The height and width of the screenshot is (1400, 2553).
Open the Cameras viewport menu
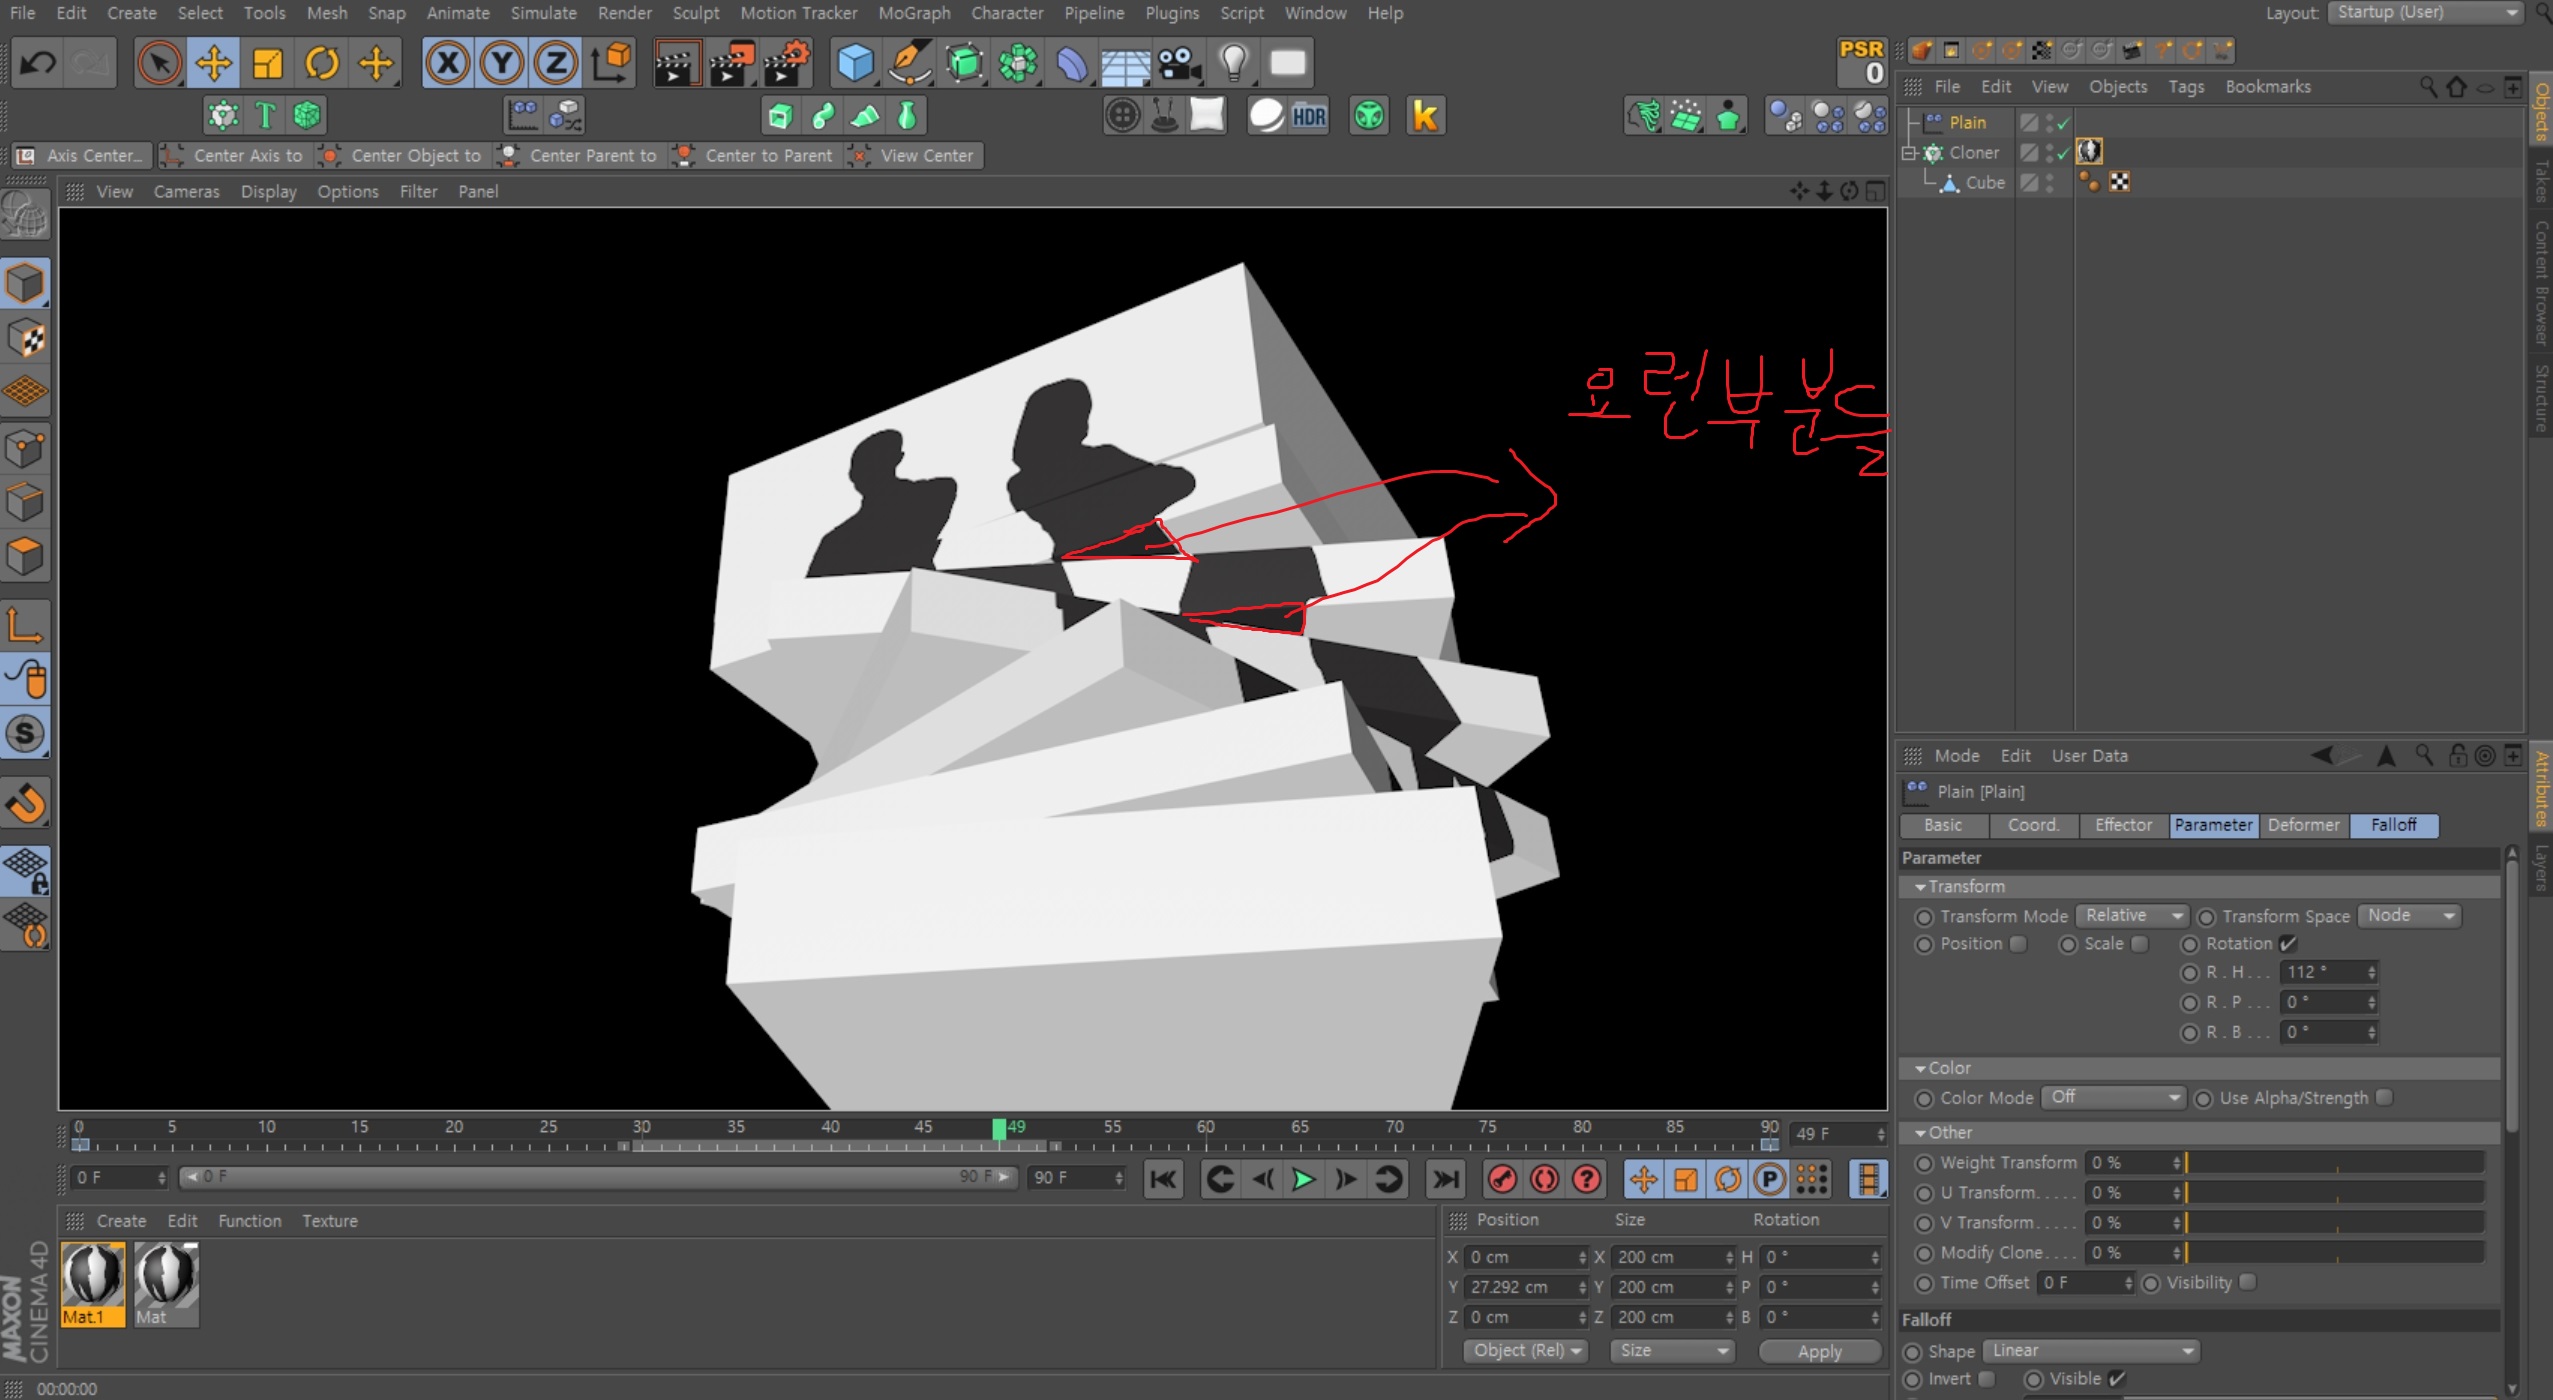click(186, 191)
